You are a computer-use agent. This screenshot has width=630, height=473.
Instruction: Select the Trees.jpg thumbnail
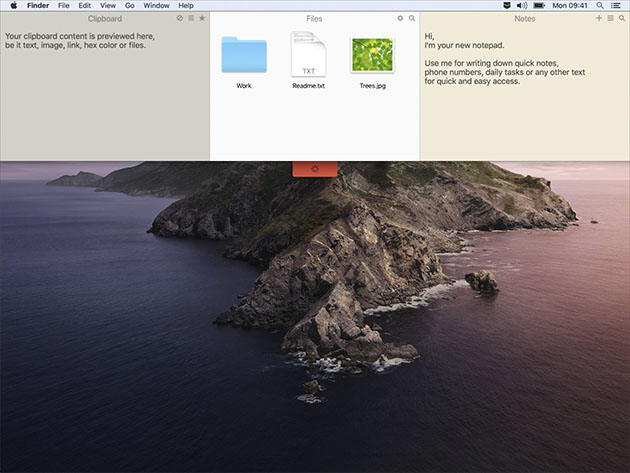coord(372,56)
